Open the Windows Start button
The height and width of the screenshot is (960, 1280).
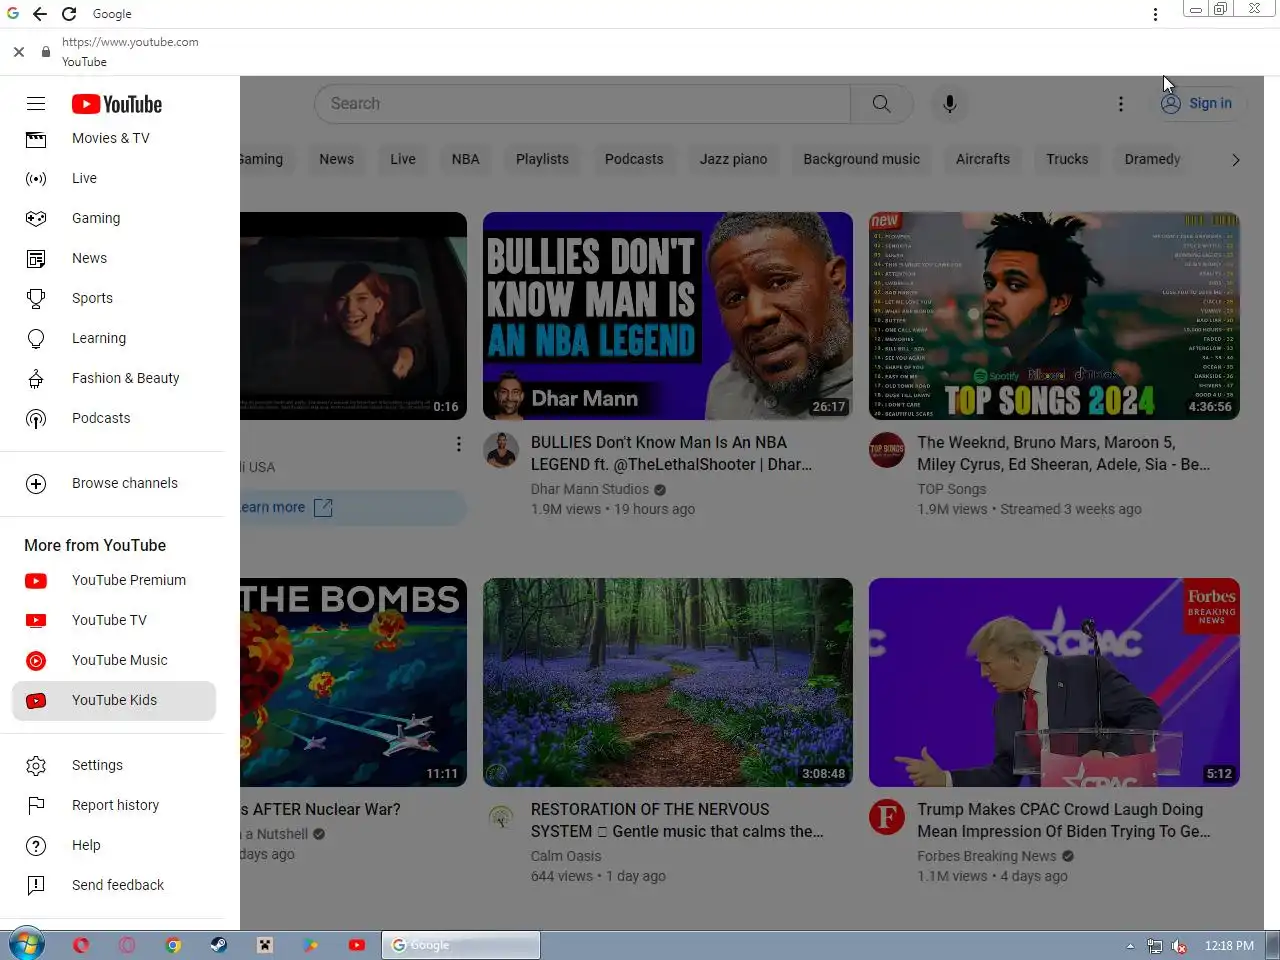tap(26, 945)
